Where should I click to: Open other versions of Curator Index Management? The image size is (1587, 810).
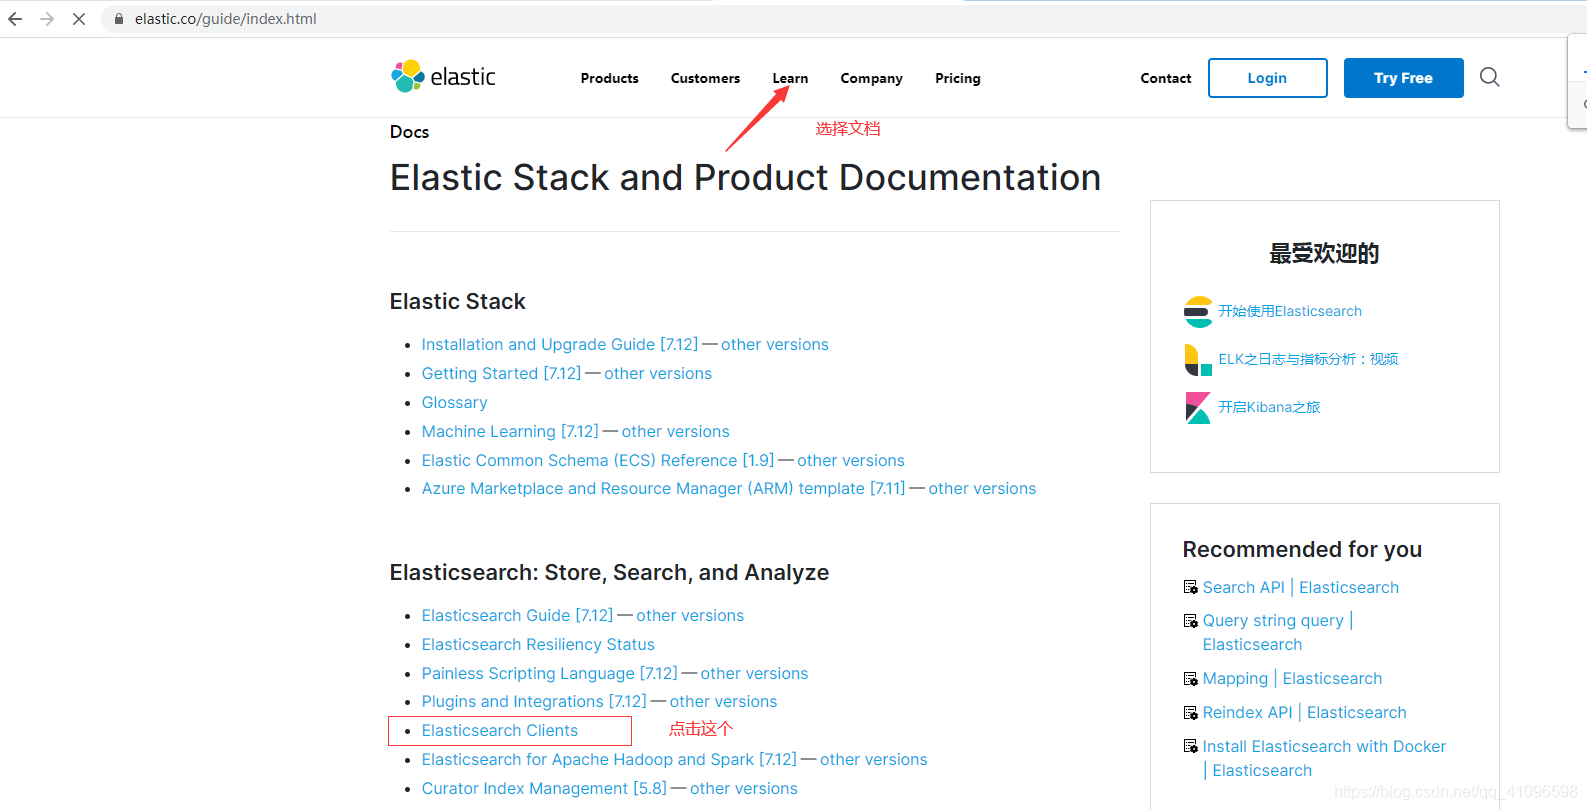(743, 788)
